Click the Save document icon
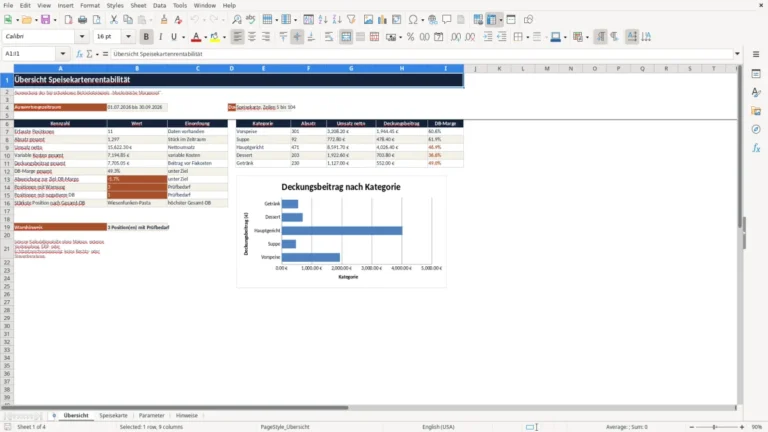Viewport: 768px width, 432px height. pos(45,20)
